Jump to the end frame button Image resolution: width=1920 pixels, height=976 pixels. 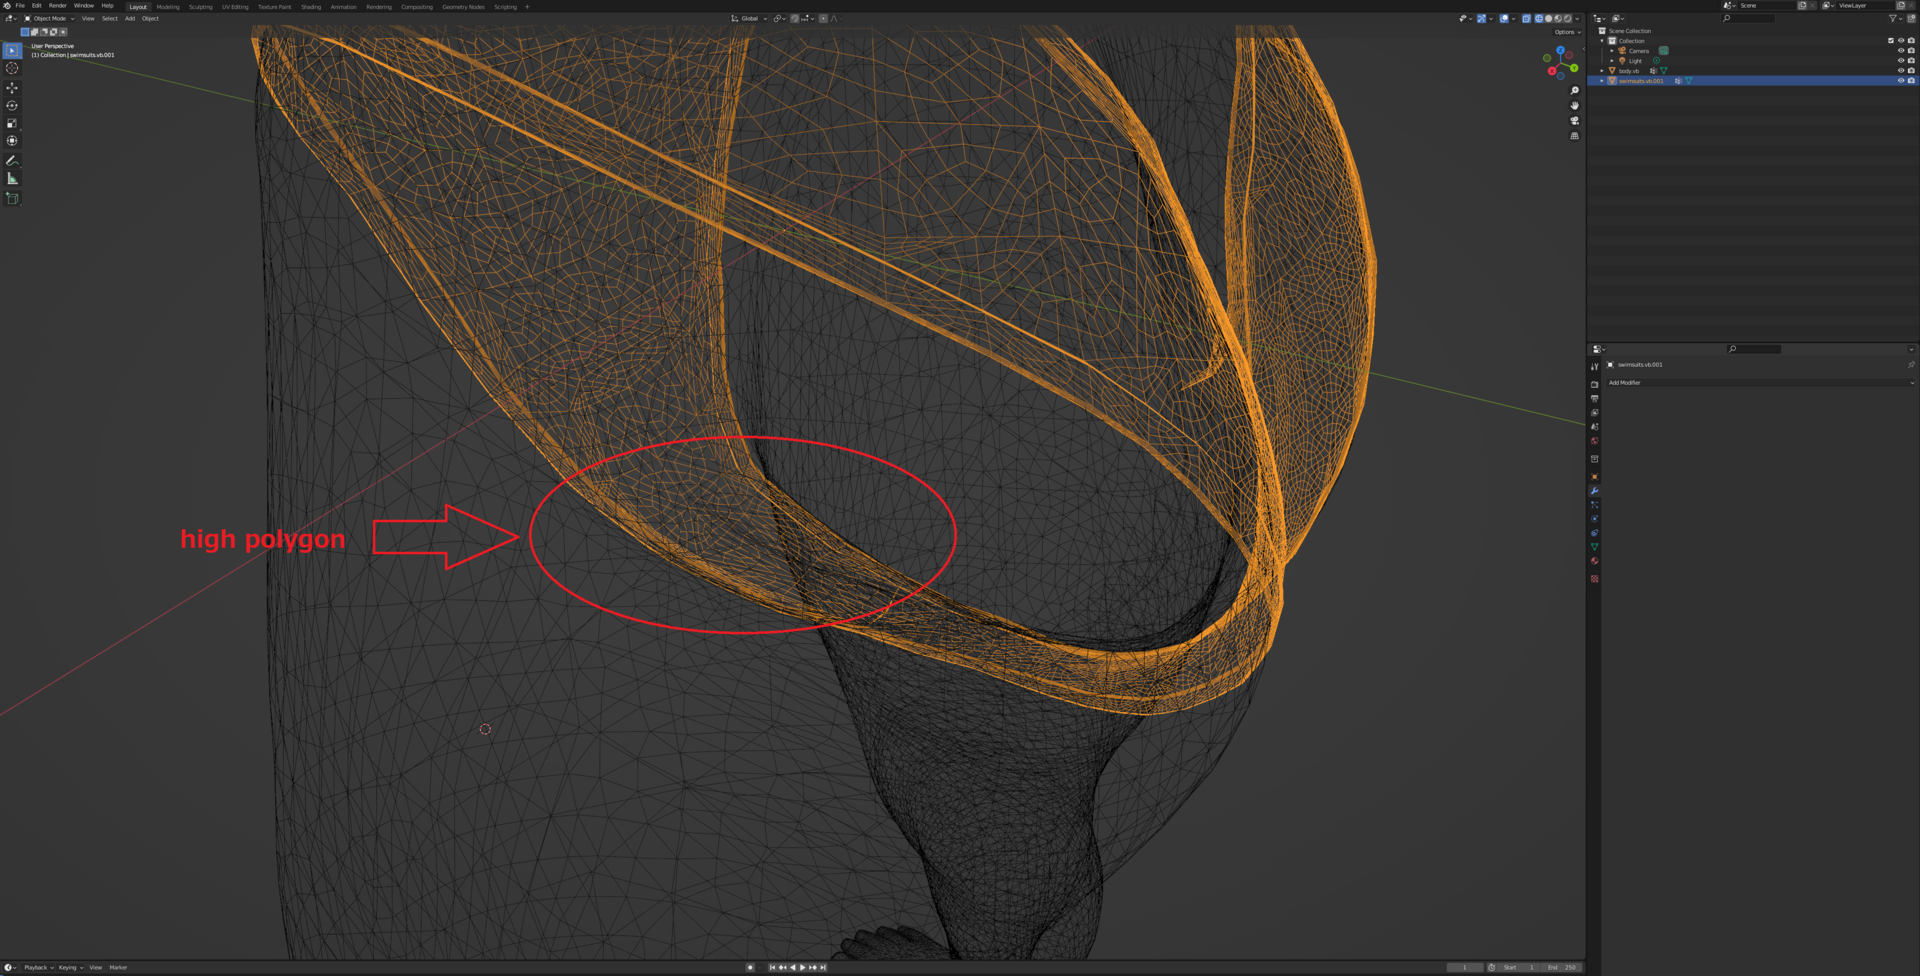pyautogui.click(x=823, y=968)
